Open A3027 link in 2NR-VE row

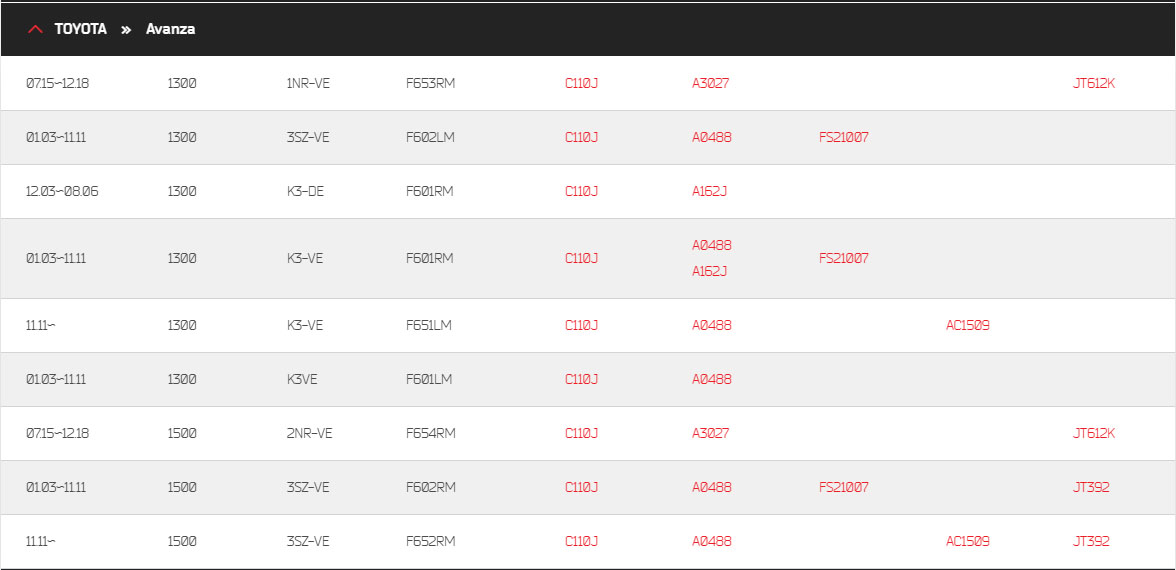(x=710, y=434)
